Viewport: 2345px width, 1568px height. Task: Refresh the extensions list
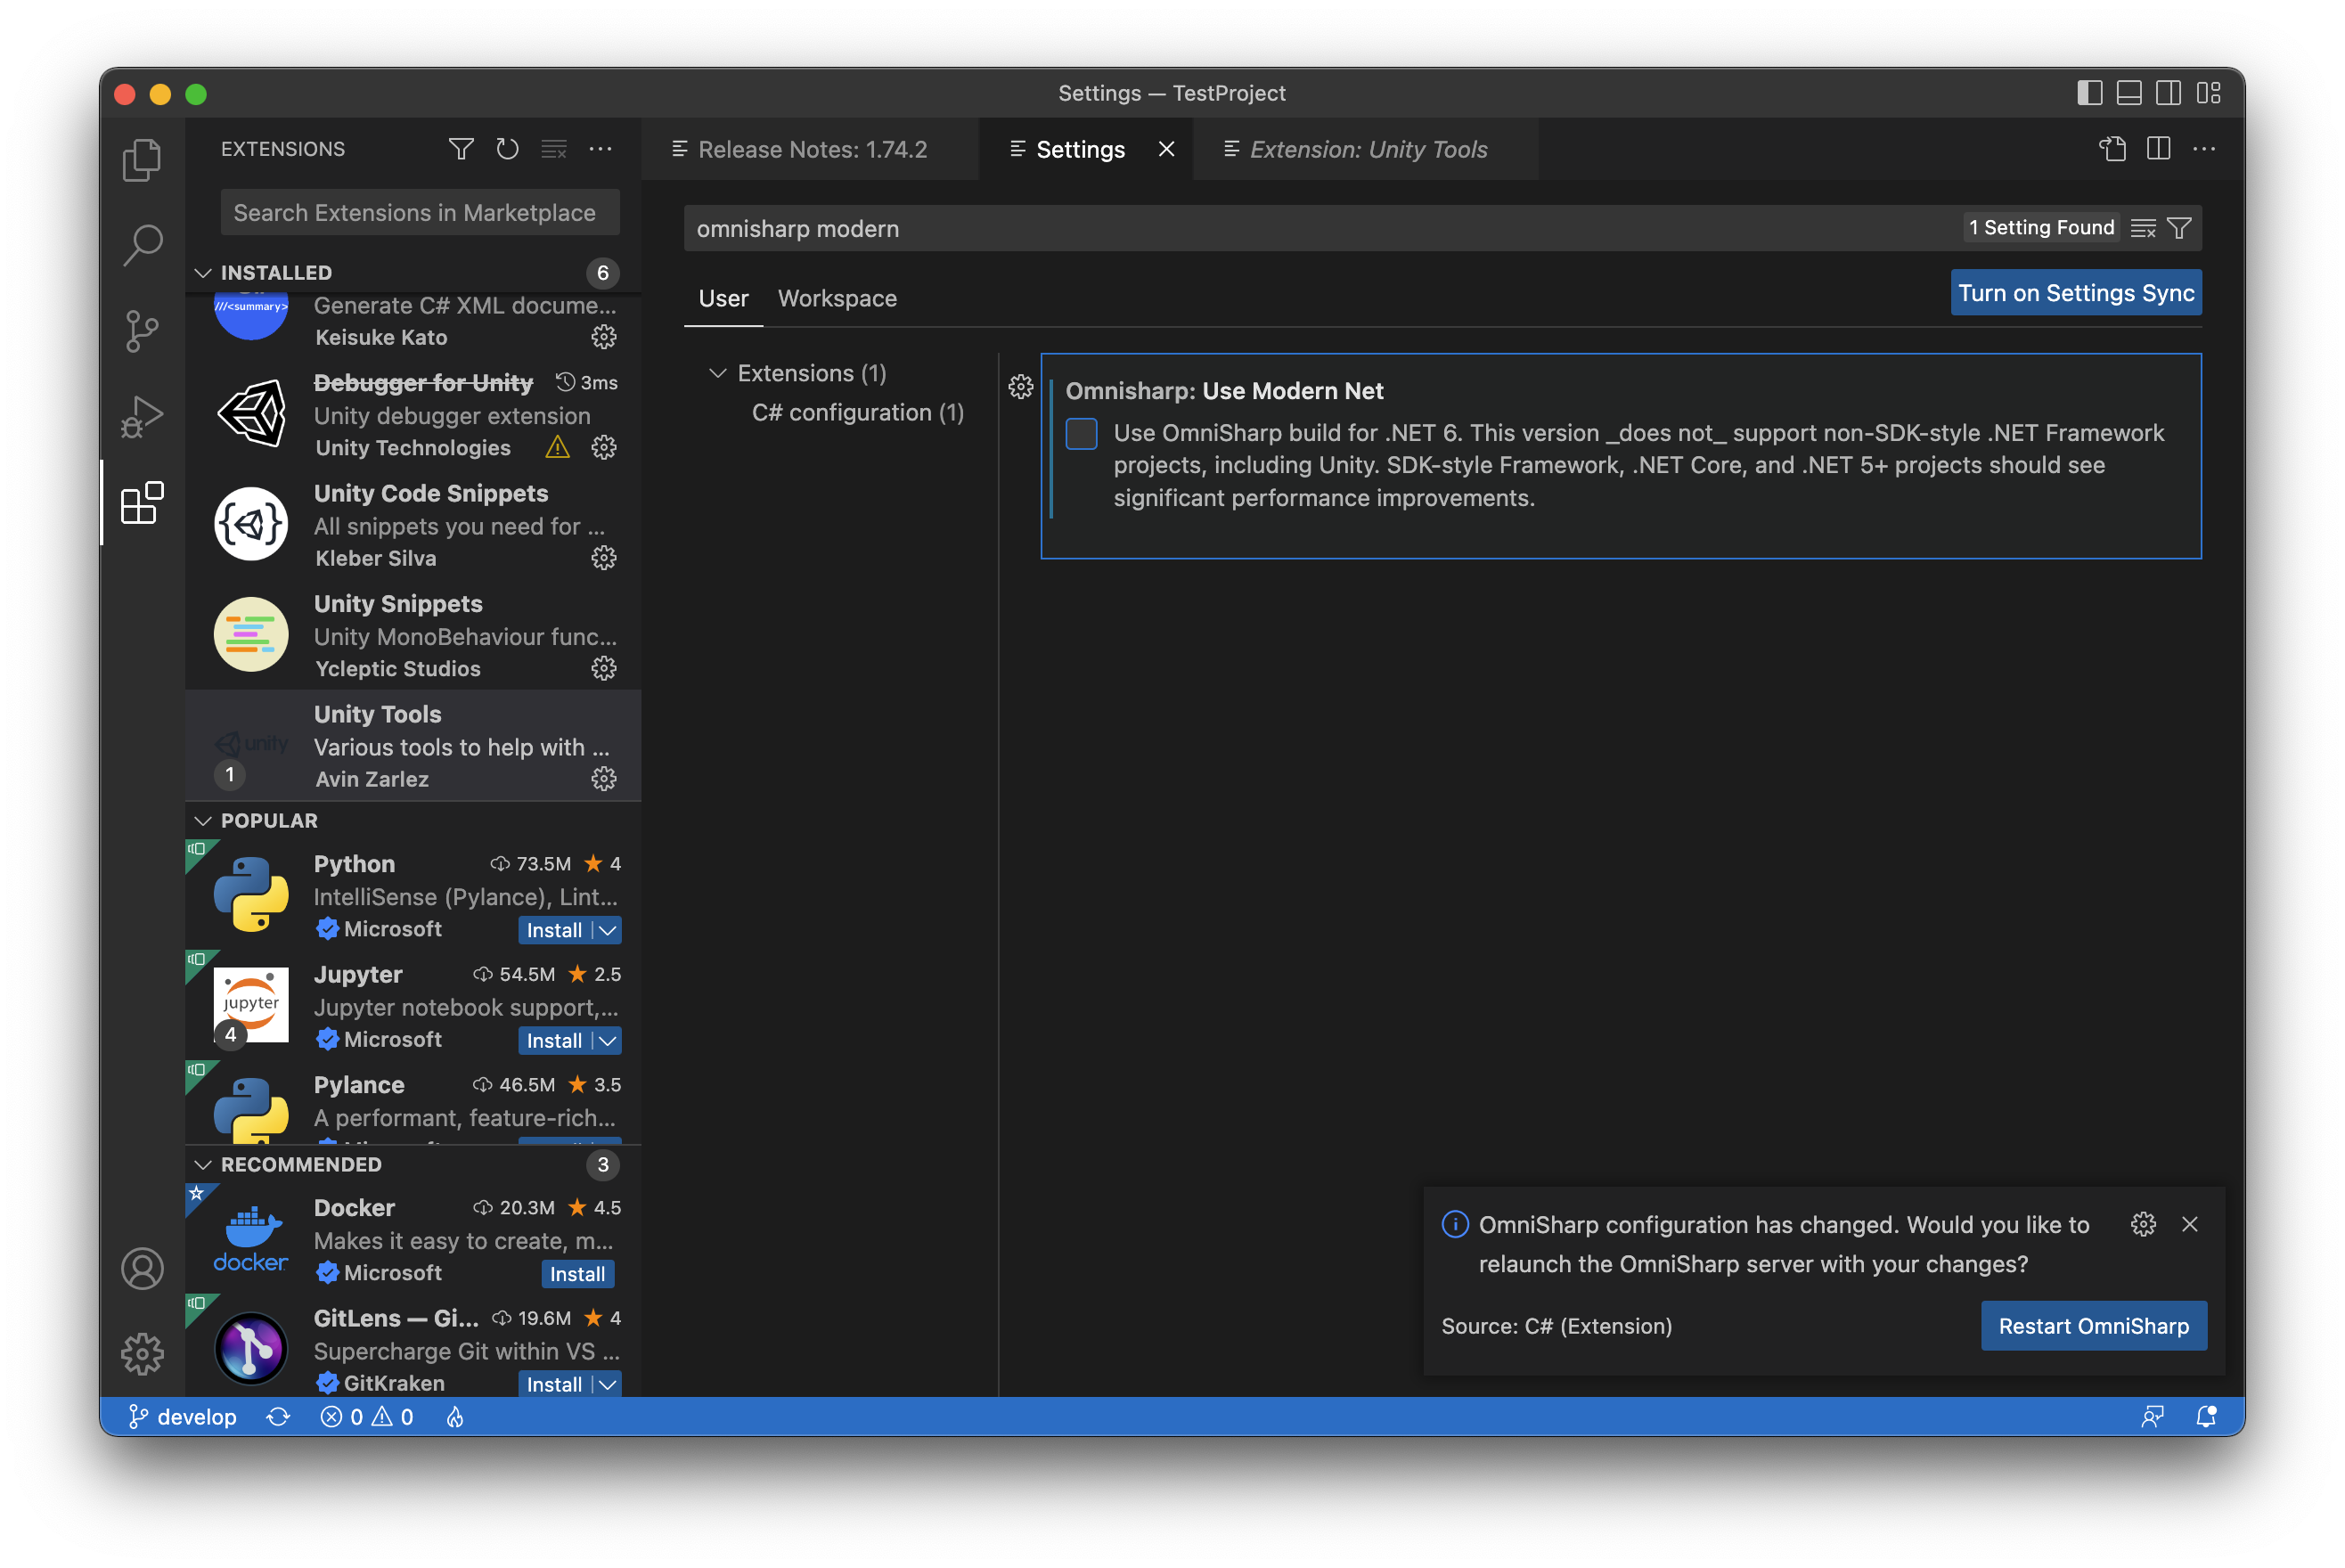pyautogui.click(x=507, y=149)
